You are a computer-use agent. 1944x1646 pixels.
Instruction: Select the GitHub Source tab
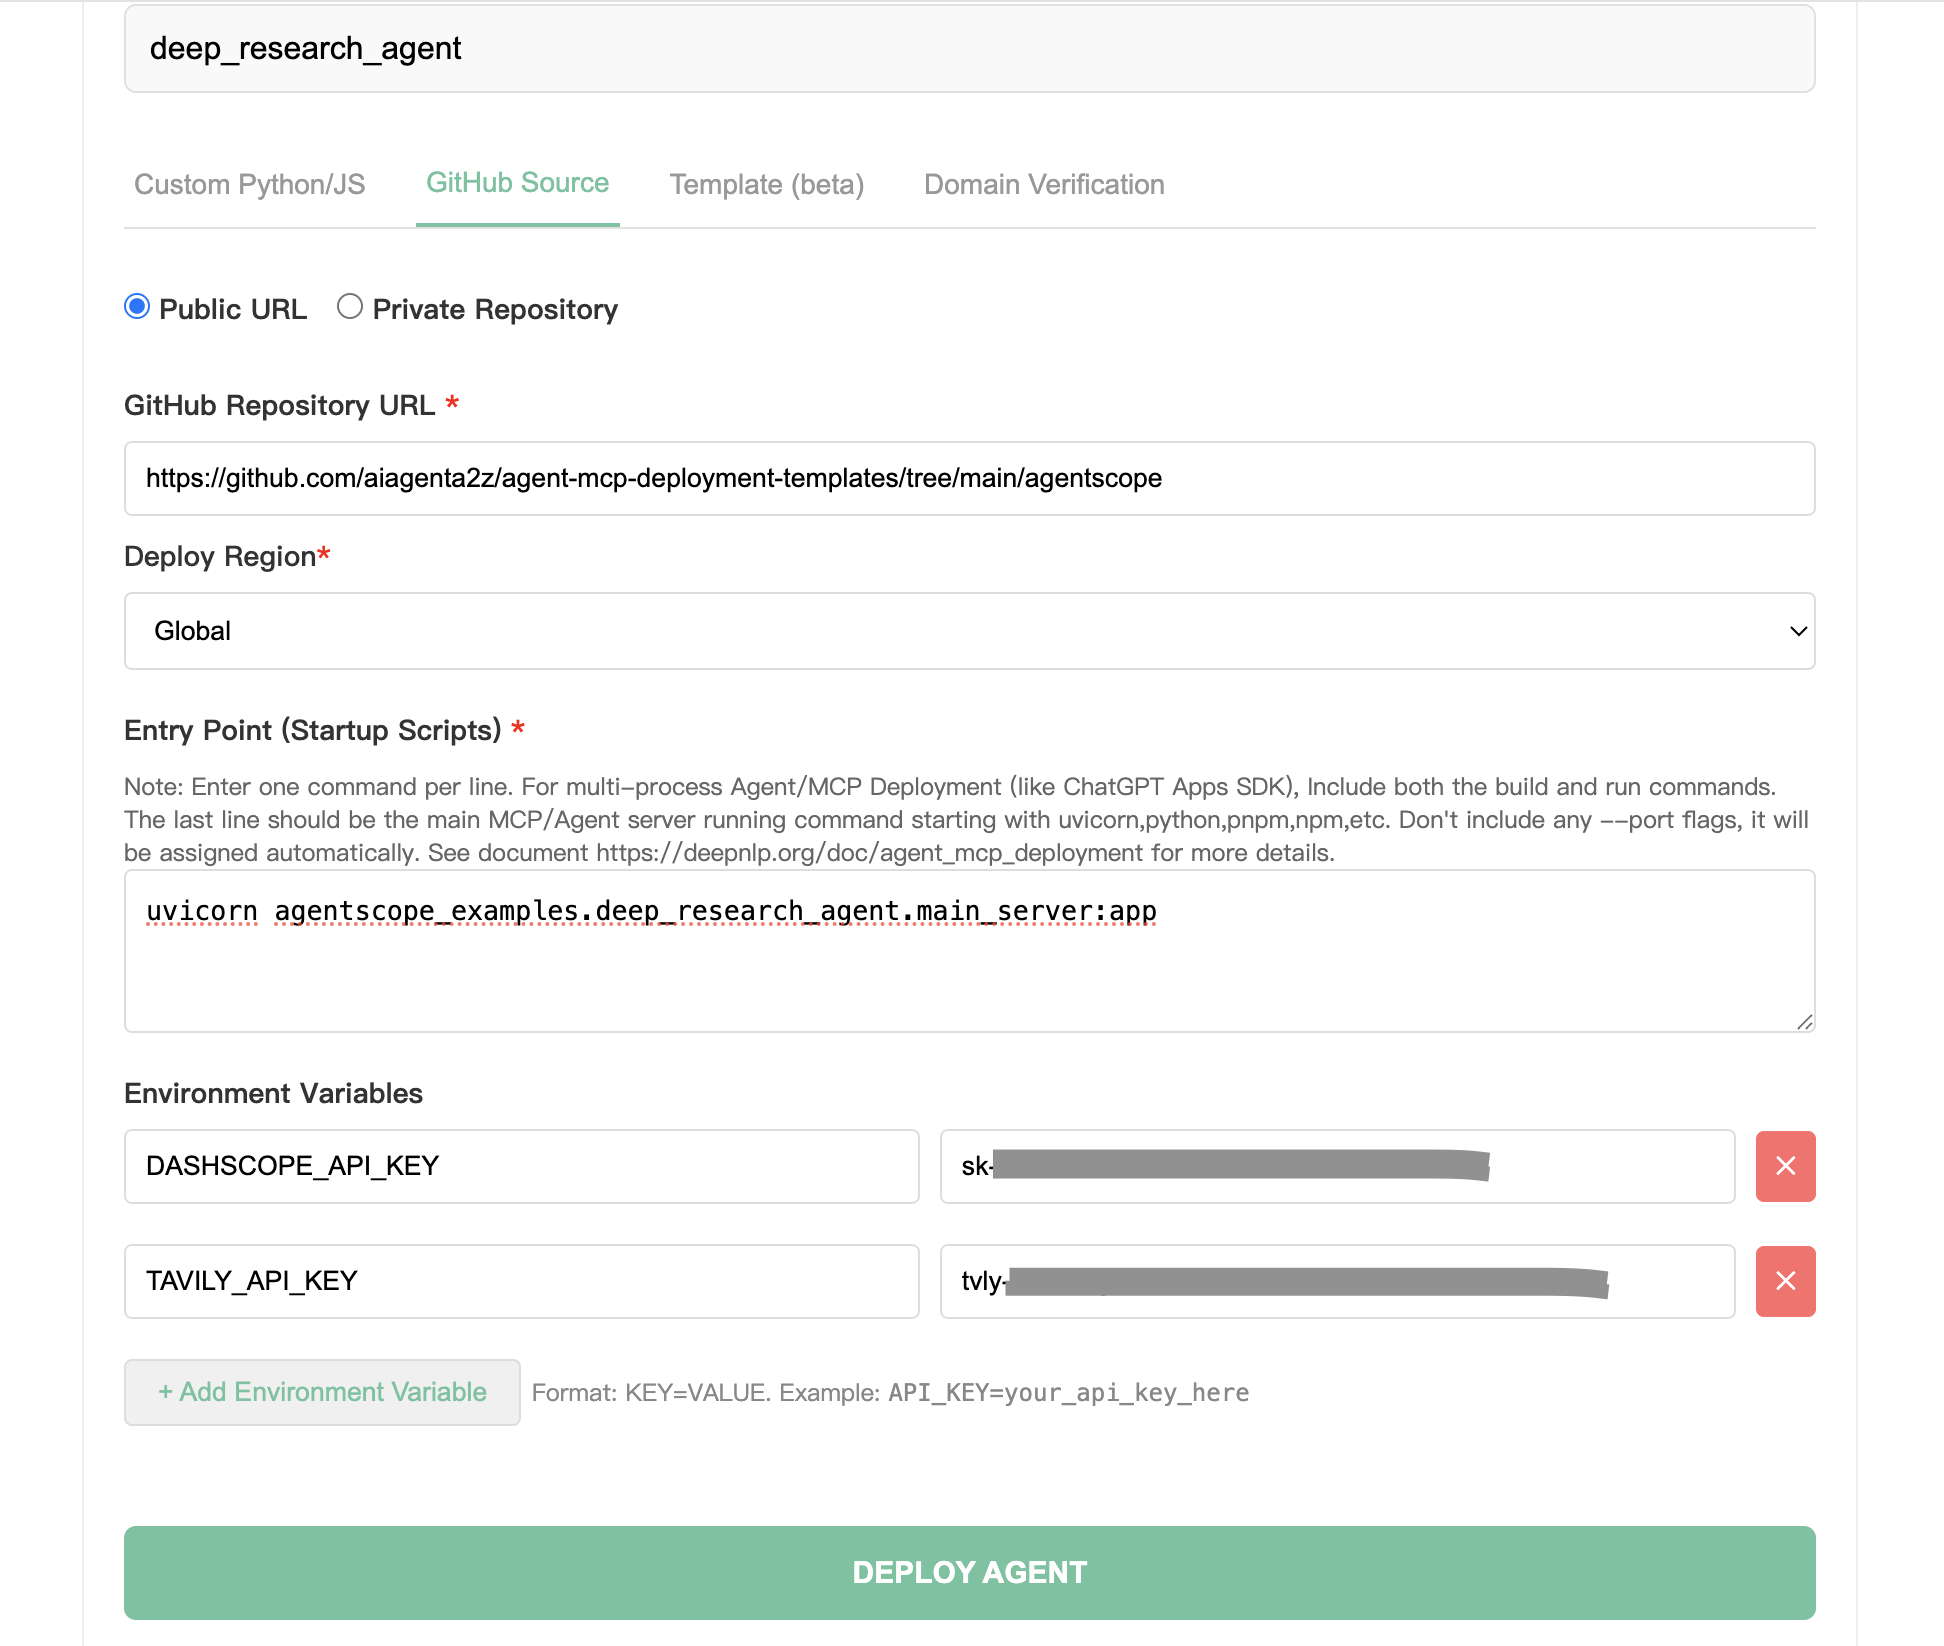(517, 184)
